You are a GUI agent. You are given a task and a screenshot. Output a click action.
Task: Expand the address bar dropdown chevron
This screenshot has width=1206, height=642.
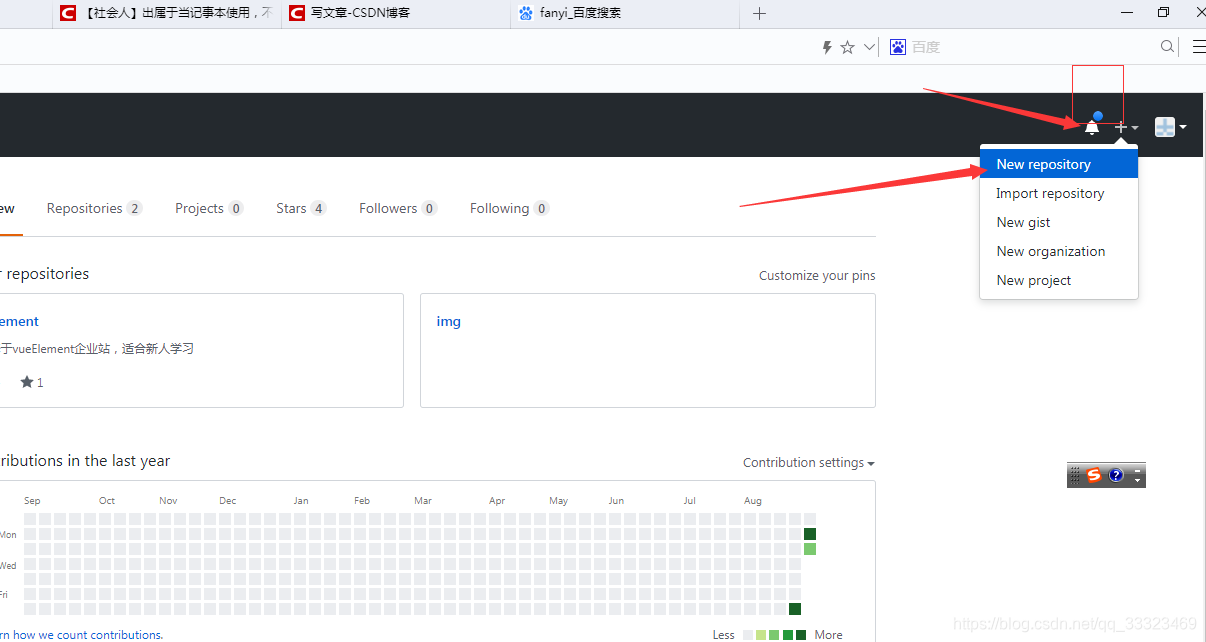coord(869,47)
